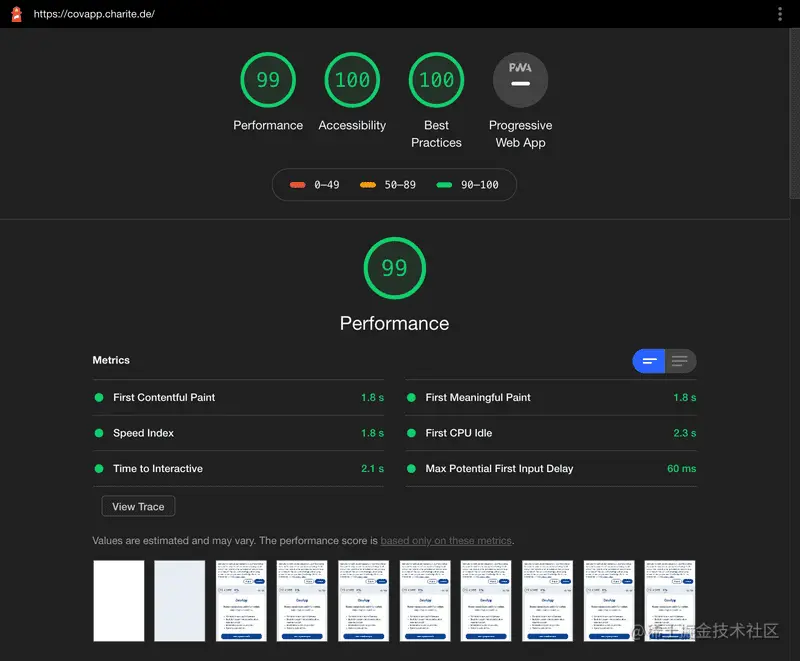
Task: Click the Accessibility score gauge
Action: pyautogui.click(x=352, y=80)
